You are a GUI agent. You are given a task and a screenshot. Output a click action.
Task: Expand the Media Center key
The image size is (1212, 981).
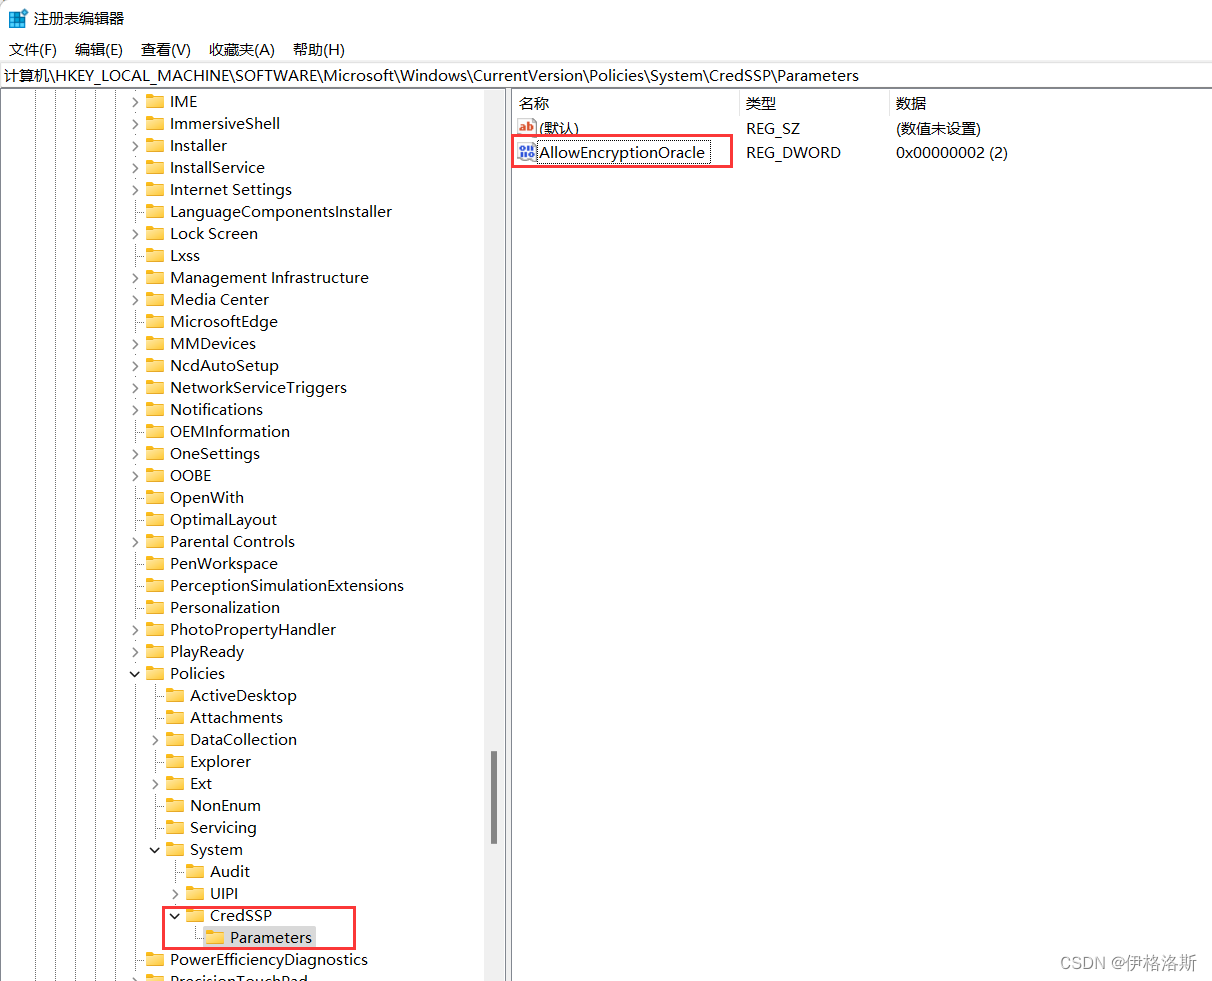click(135, 300)
